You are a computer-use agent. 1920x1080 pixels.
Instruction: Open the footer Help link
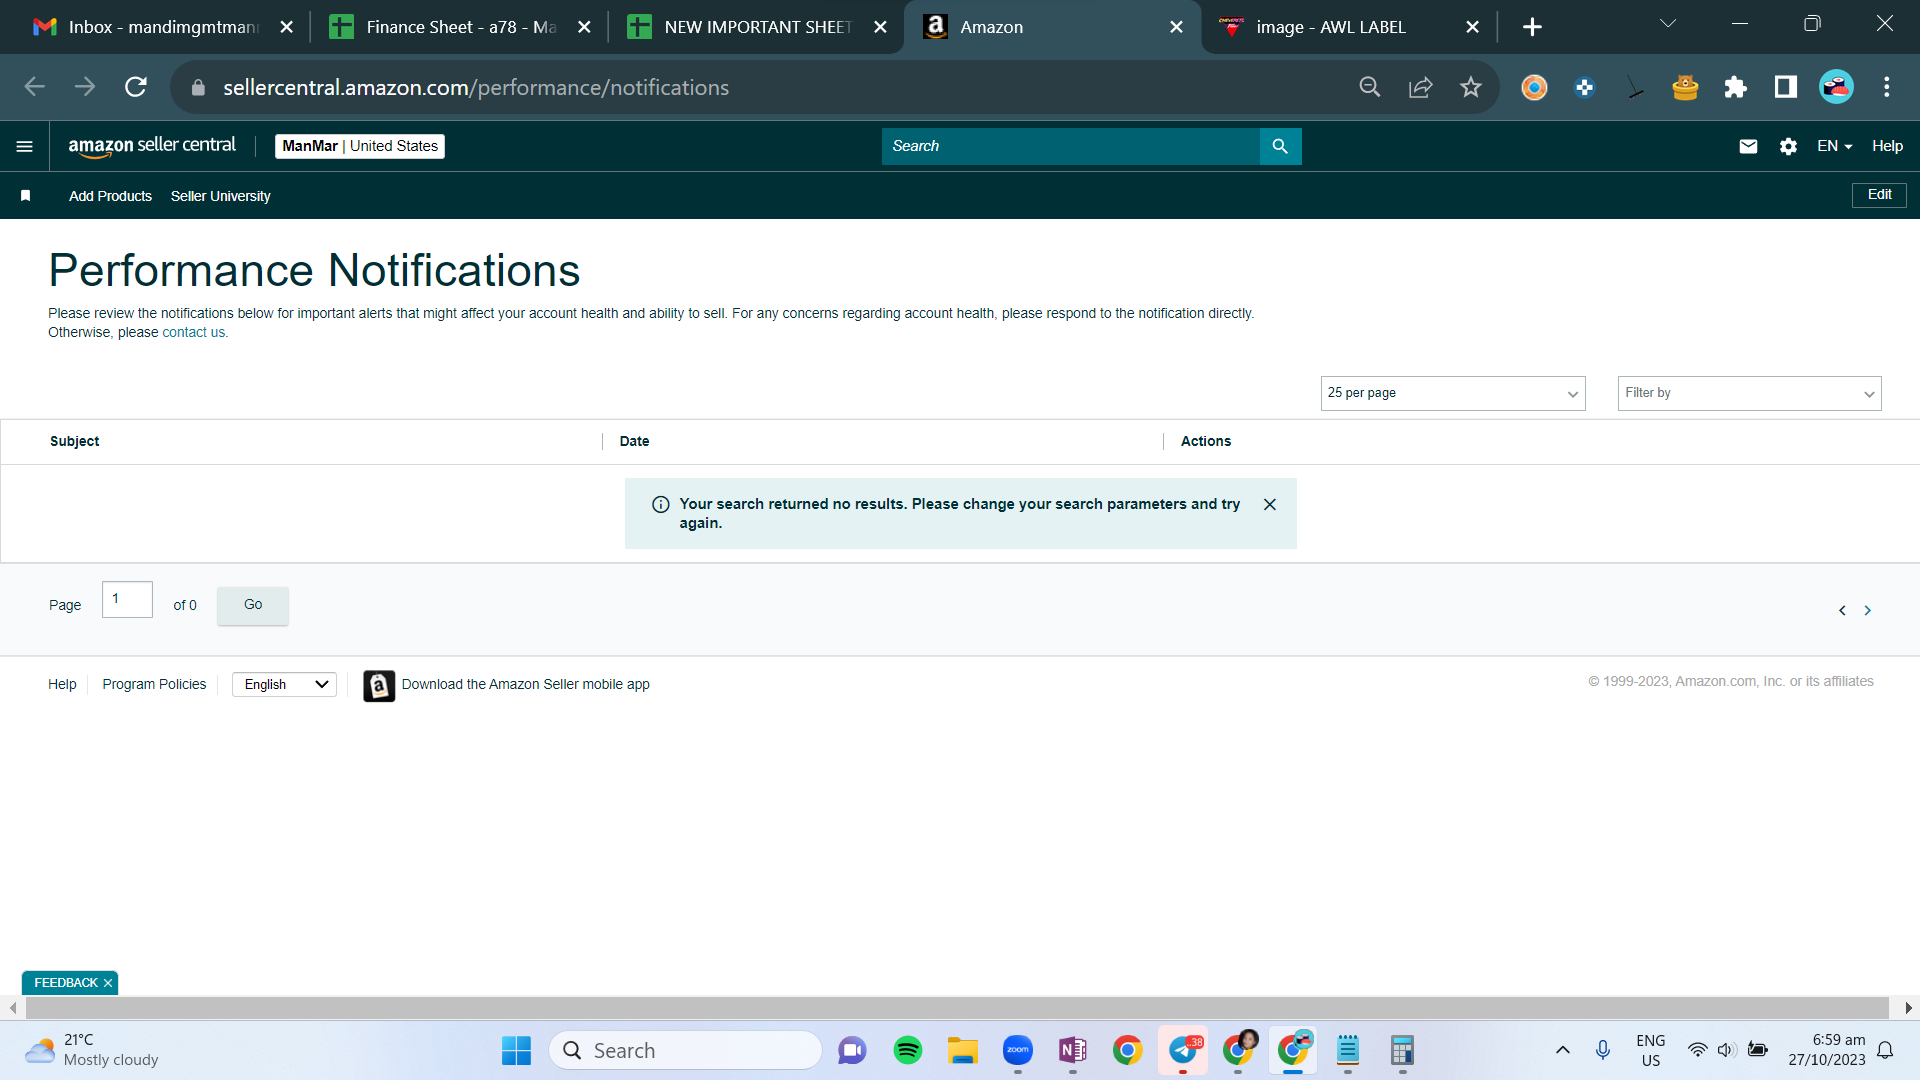tap(62, 684)
